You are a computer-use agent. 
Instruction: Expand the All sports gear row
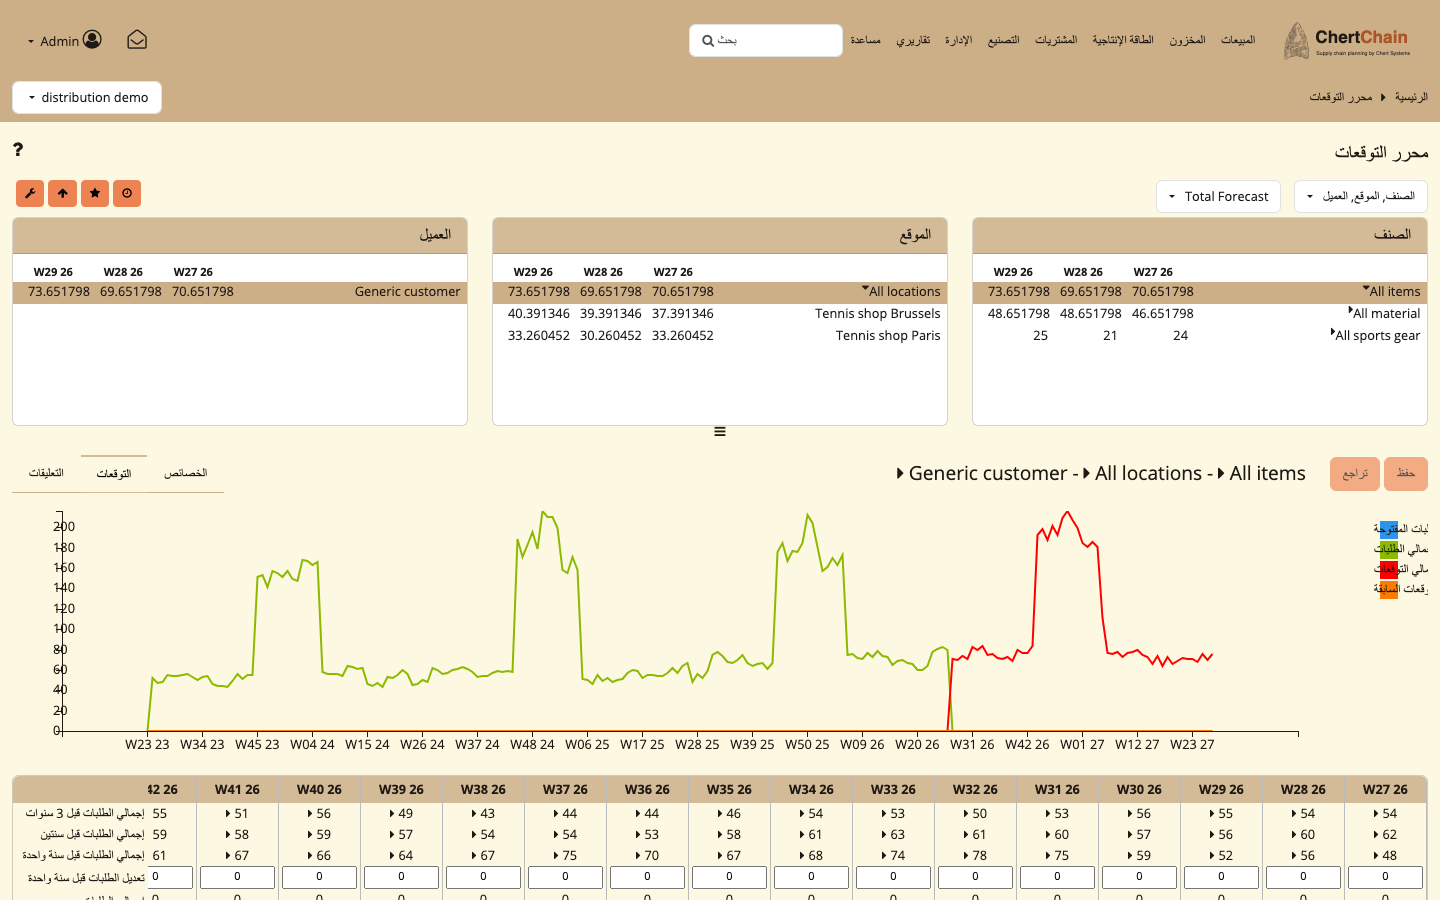(x=1333, y=333)
